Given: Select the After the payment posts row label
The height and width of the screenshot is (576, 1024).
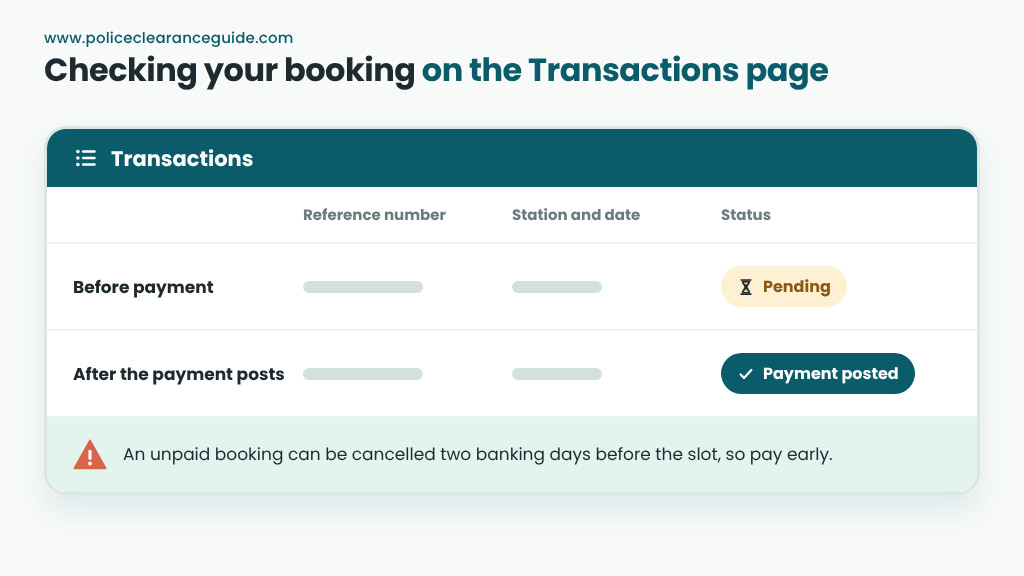Looking at the screenshot, I should (178, 374).
